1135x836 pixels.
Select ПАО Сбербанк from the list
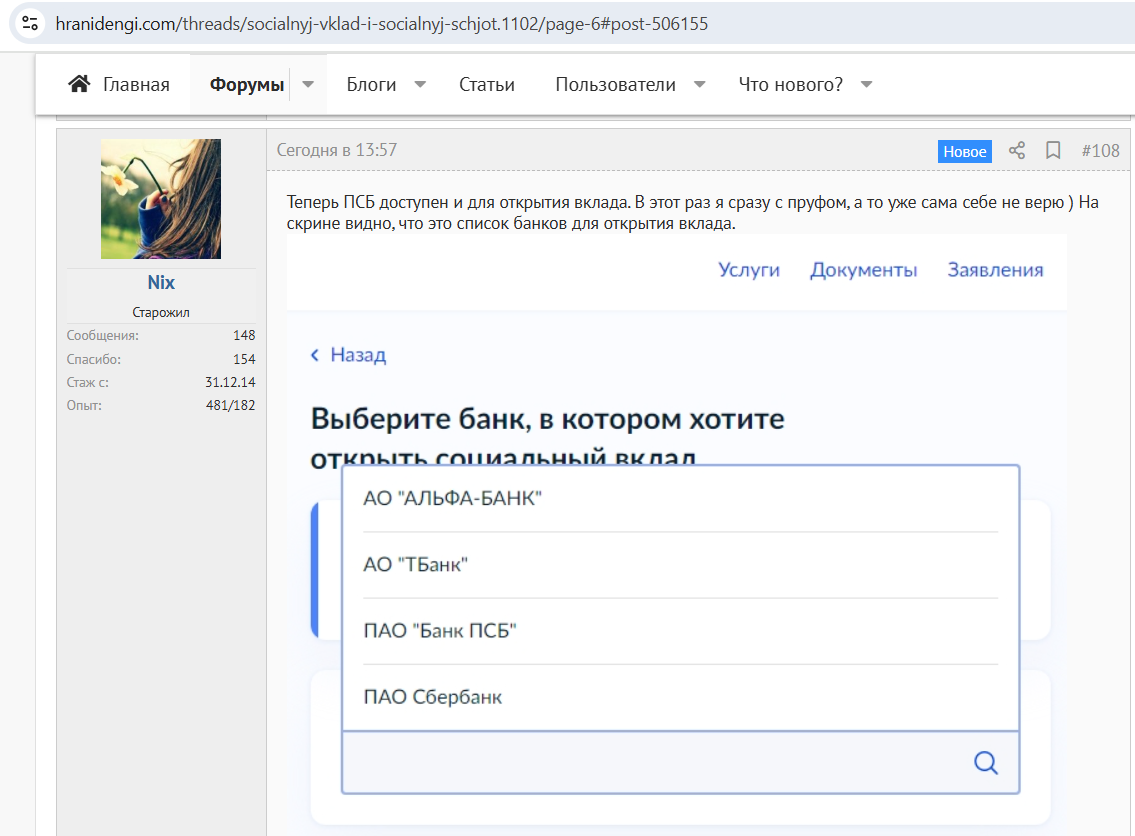[680, 697]
